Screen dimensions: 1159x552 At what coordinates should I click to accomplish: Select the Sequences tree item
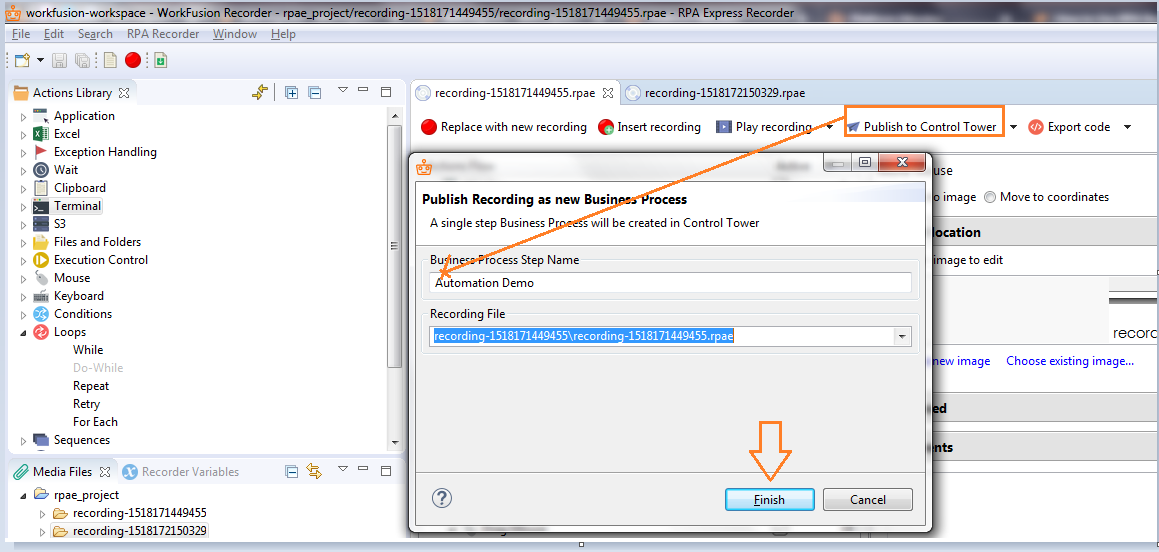pos(81,440)
